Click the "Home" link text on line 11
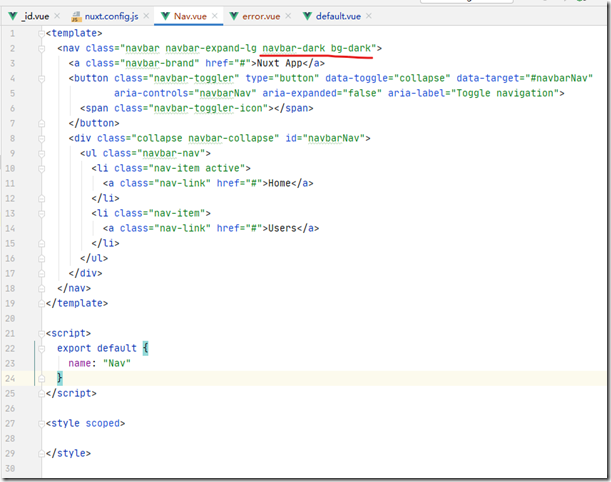Image resolution: width=611 pixels, height=482 pixels. click(279, 183)
